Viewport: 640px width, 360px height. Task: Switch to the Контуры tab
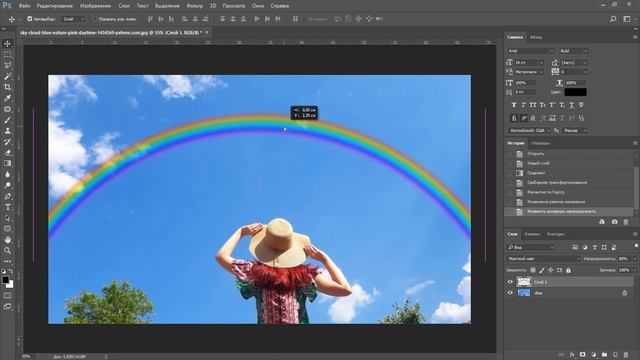[x=556, y=234]
